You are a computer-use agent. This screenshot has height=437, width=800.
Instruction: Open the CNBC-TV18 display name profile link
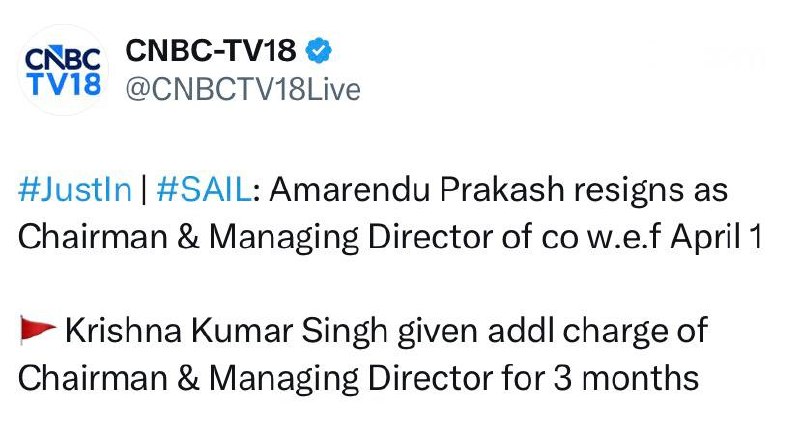coord(211,51)
